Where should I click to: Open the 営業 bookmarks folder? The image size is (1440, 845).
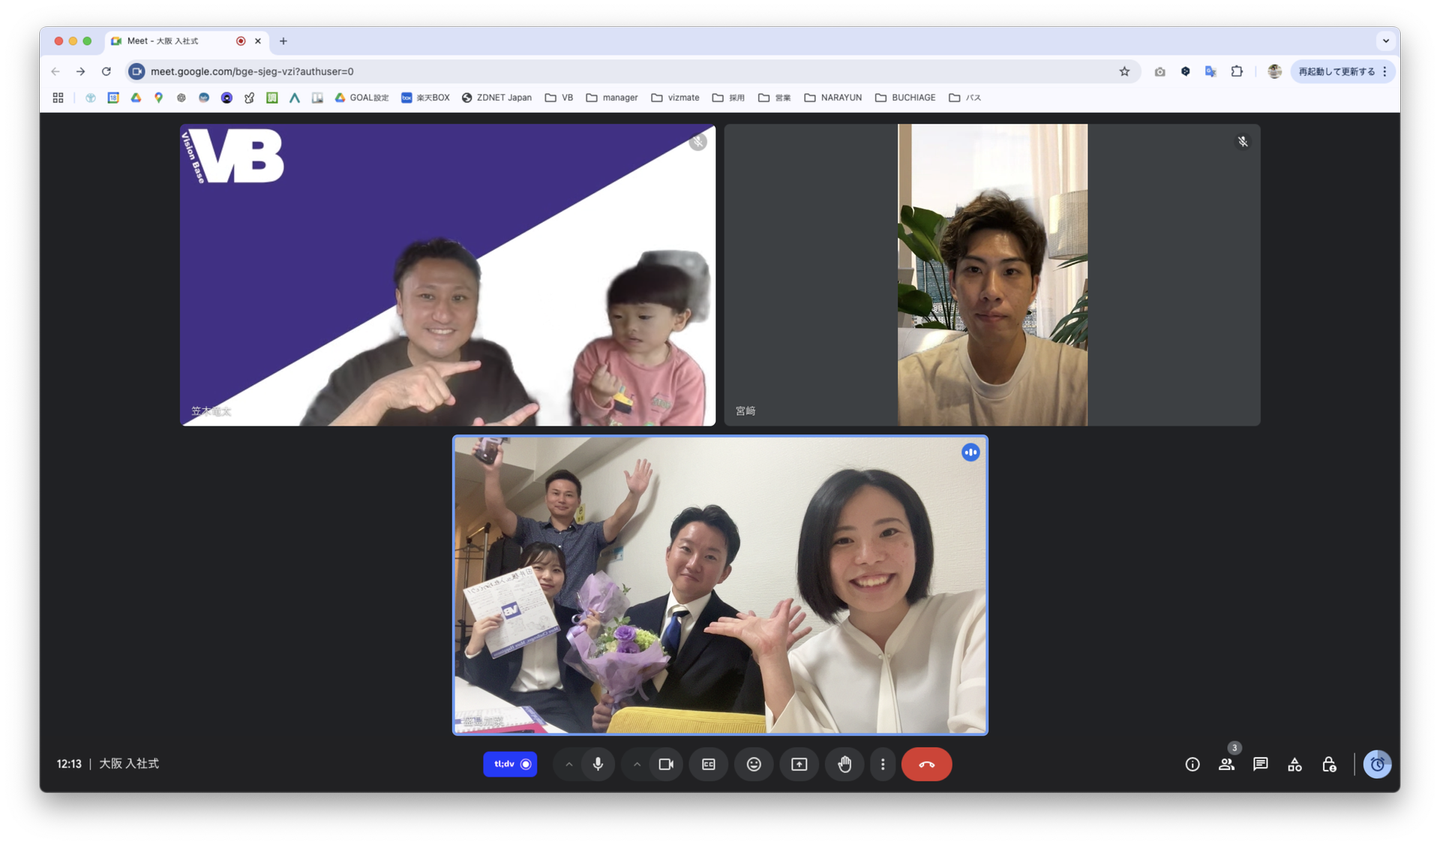click(x=775, y=98)
